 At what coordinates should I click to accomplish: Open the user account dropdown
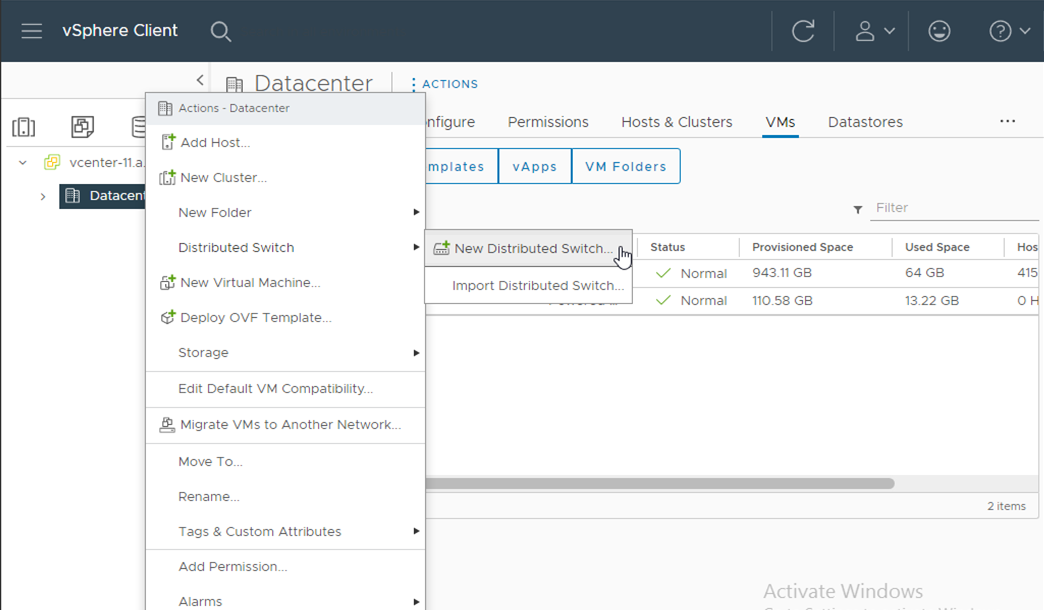874,31
